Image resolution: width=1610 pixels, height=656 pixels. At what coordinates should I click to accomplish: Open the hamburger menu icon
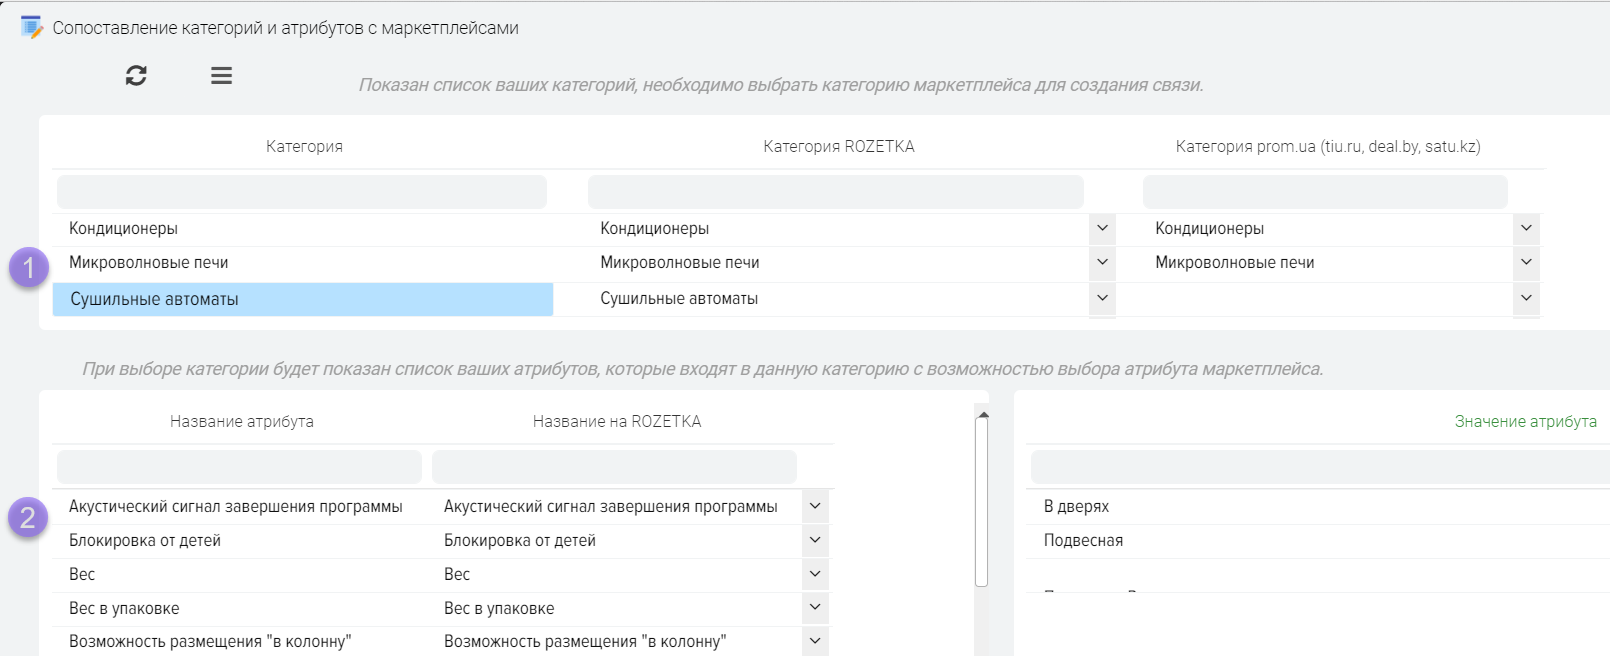[221, 76]
